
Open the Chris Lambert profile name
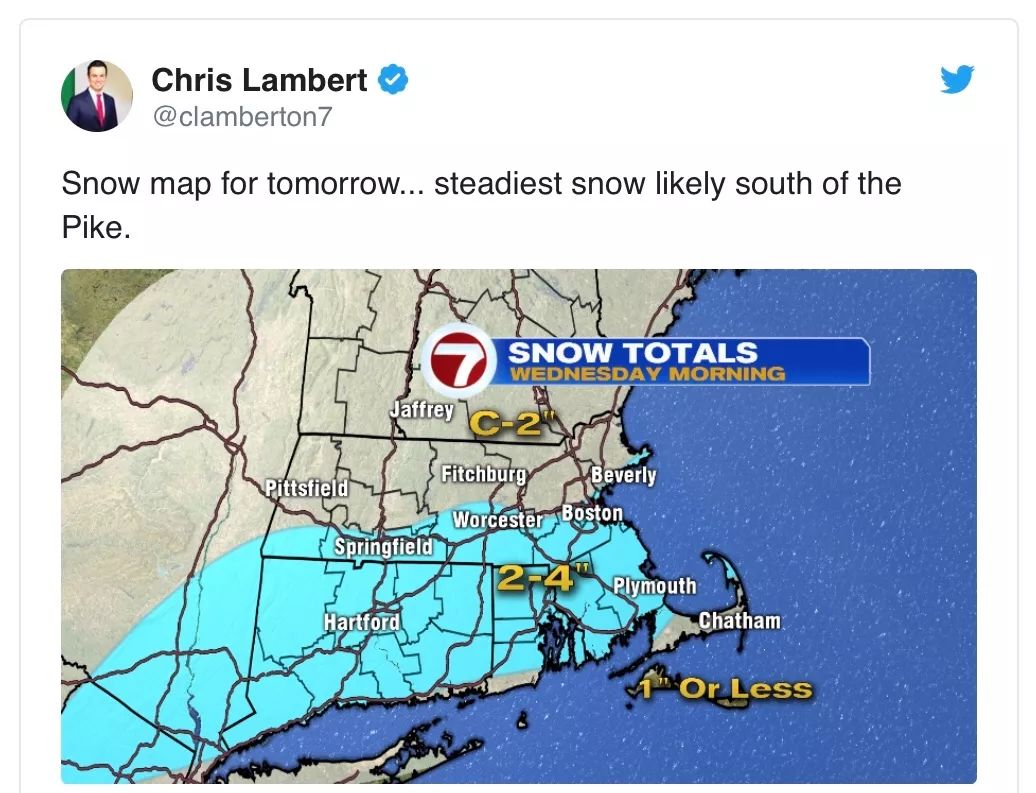point(260,80)
